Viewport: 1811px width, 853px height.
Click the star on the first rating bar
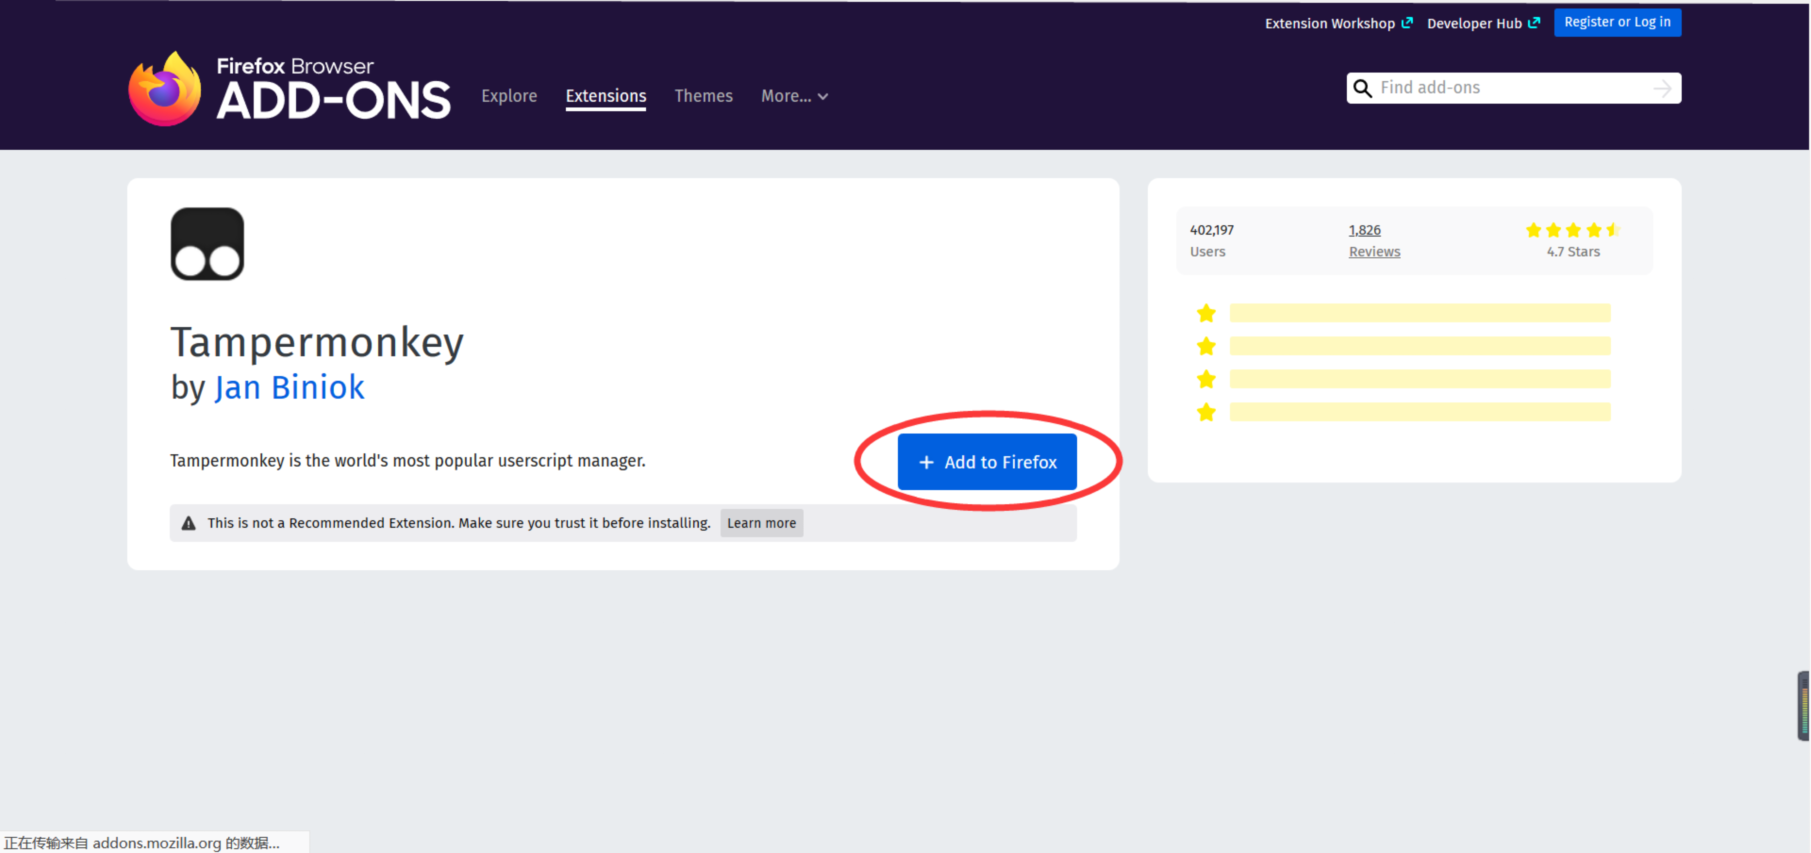1206,313
